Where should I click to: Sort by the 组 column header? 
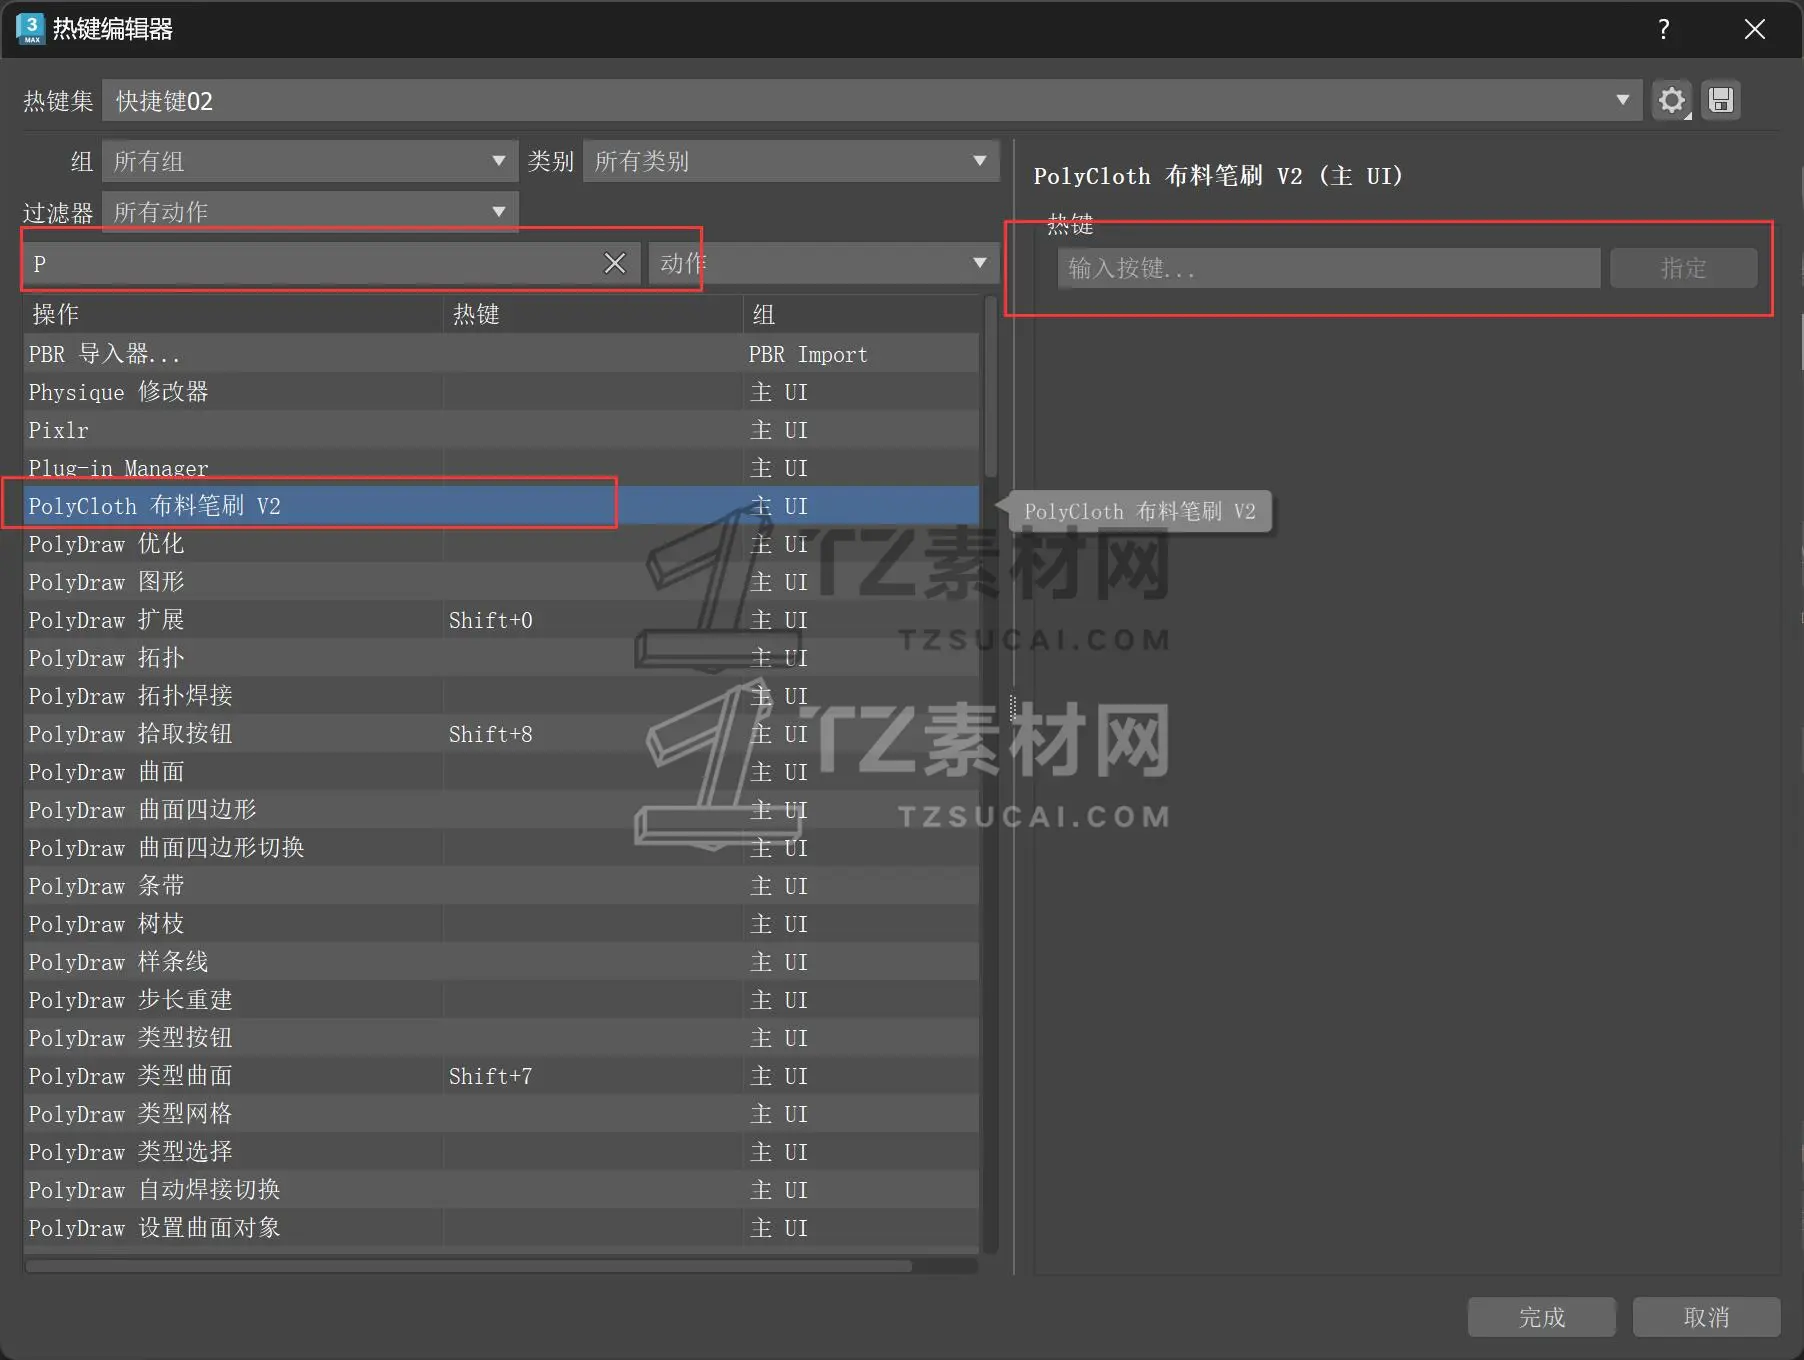click(x=862, y=314)
